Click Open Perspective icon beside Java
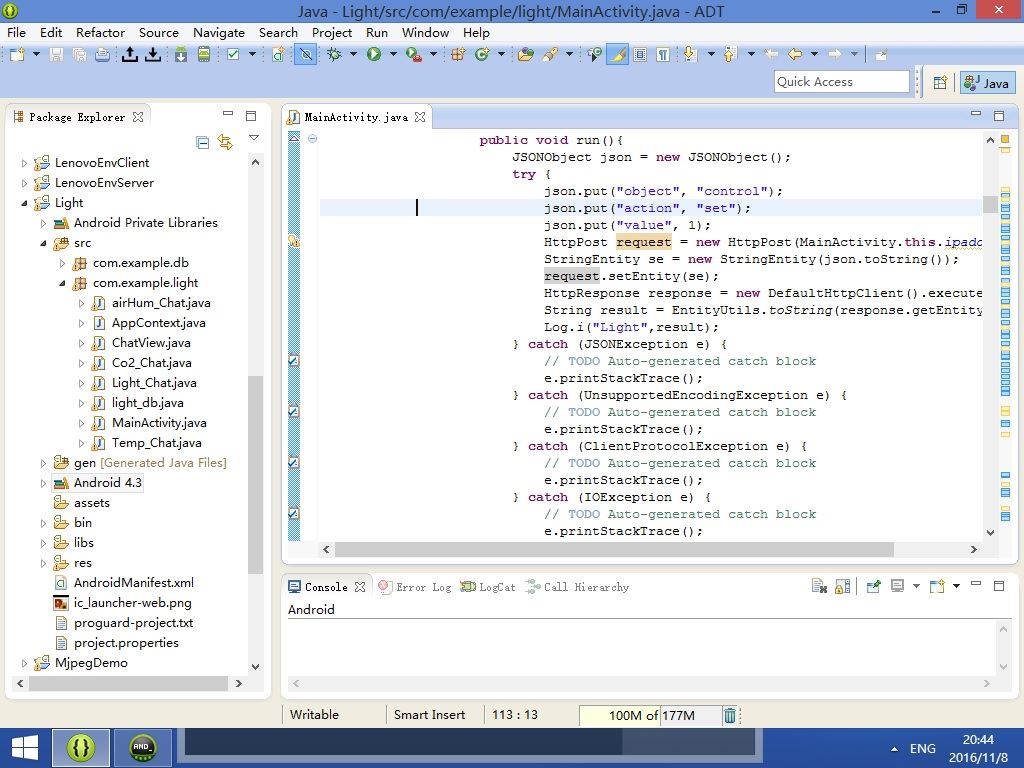The height and width of the screenshot is (768, 1024). 940,83
